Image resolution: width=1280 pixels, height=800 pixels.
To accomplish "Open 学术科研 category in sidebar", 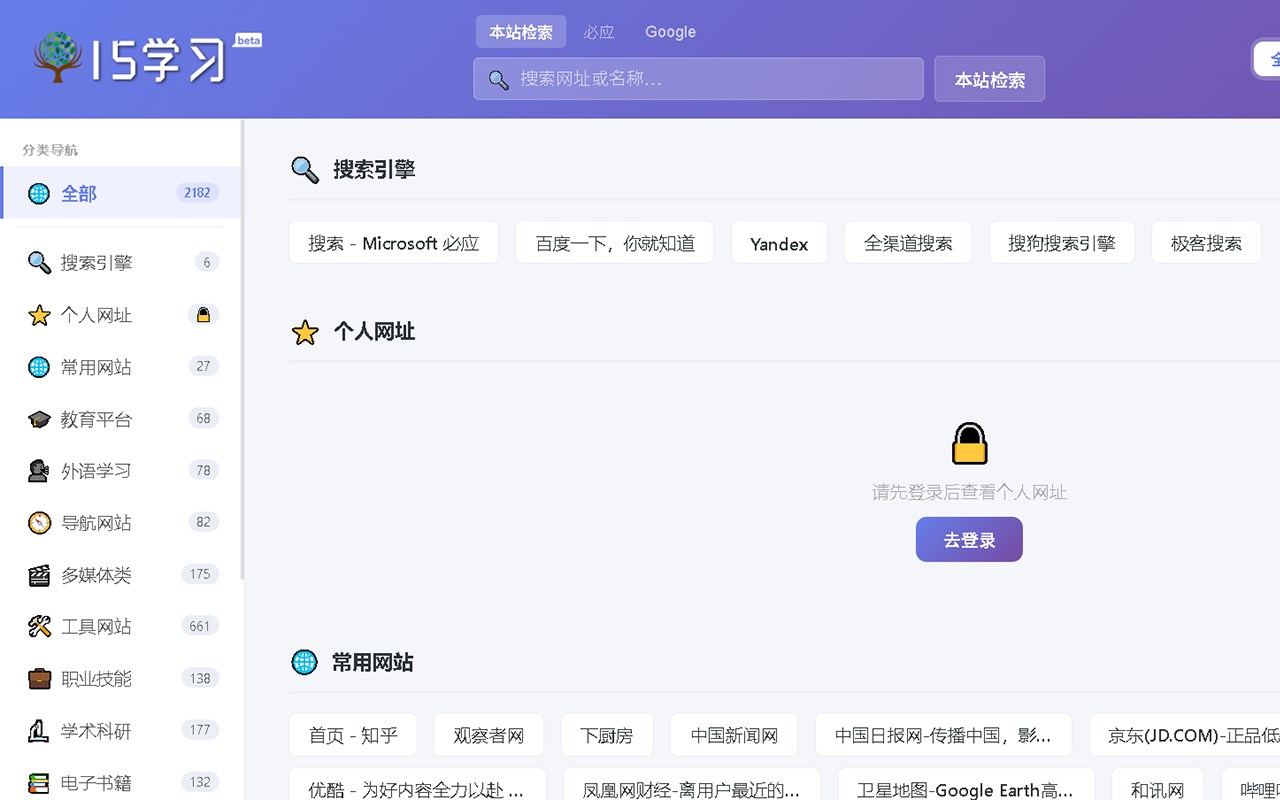I will tap(120, 731).
